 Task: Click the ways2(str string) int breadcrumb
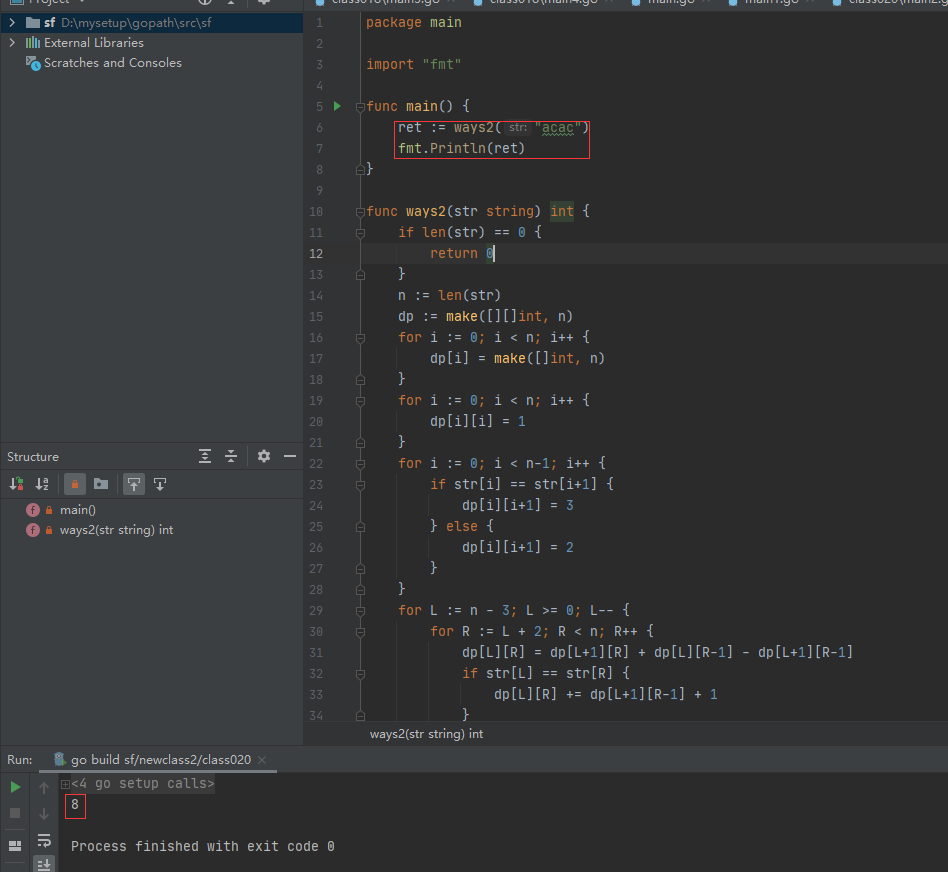pos(426,734)
